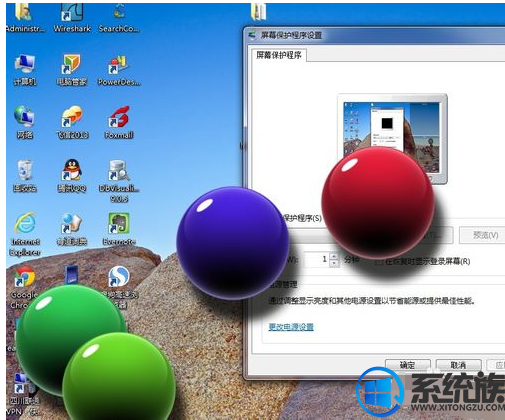Open the Network (网络) desktop icon
Image resolution: width=505 pixels, height=420 pixels.
tap(24, 117)
